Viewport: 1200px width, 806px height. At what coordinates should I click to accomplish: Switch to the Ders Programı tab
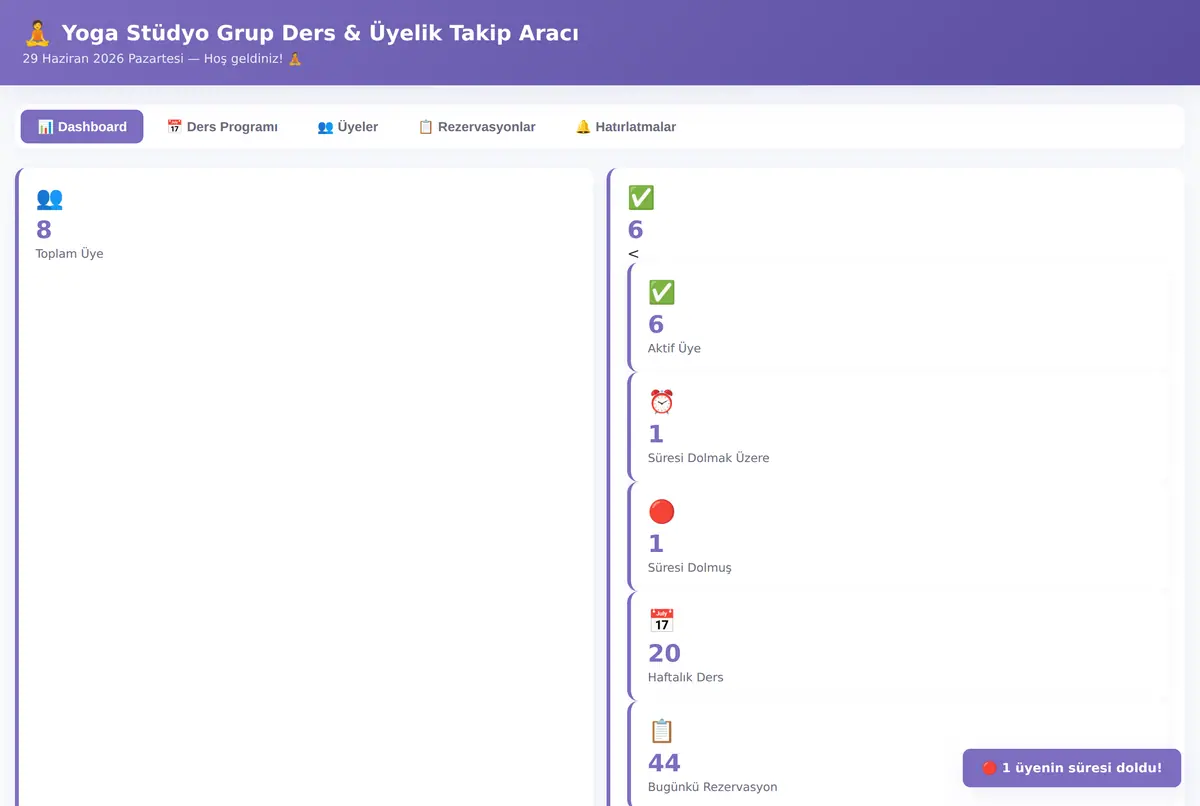click(x=222, y=127)
